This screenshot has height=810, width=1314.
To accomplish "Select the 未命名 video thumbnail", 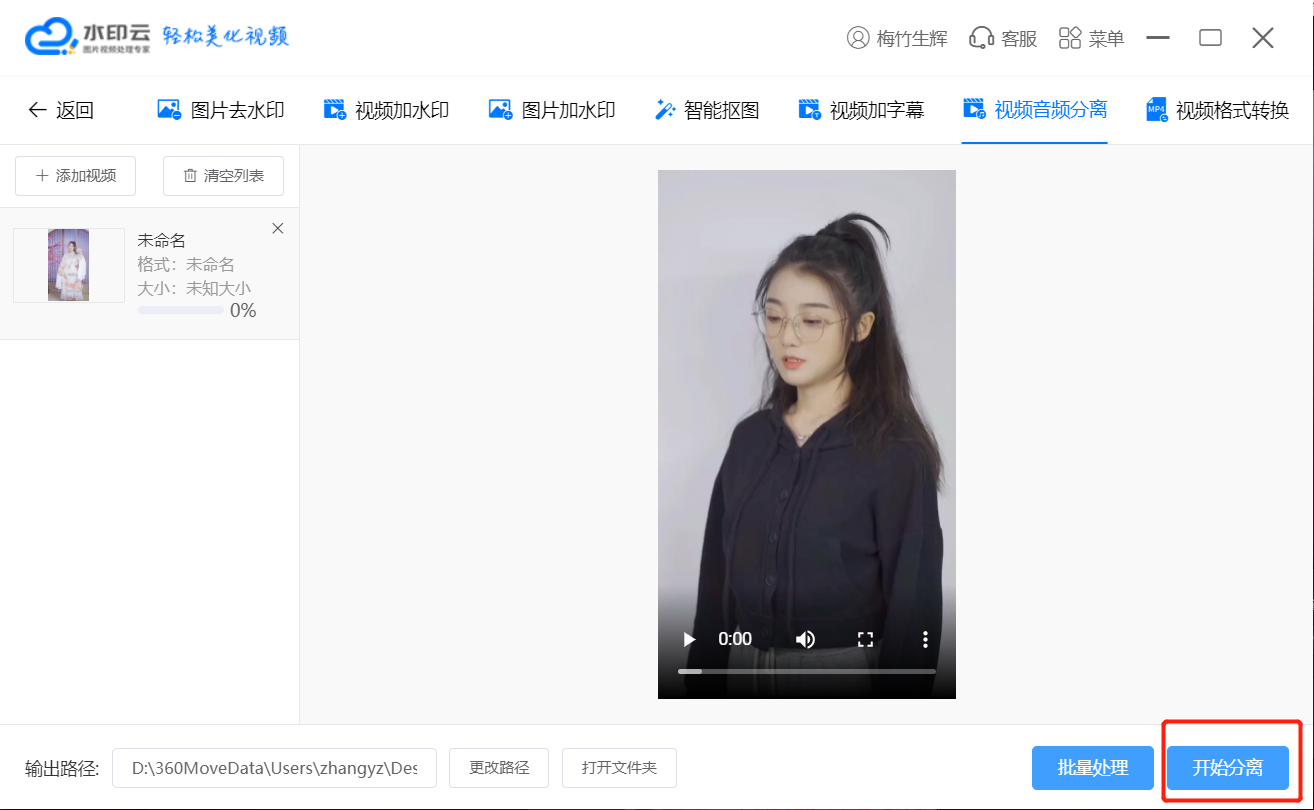I will [x=68, y=265].
